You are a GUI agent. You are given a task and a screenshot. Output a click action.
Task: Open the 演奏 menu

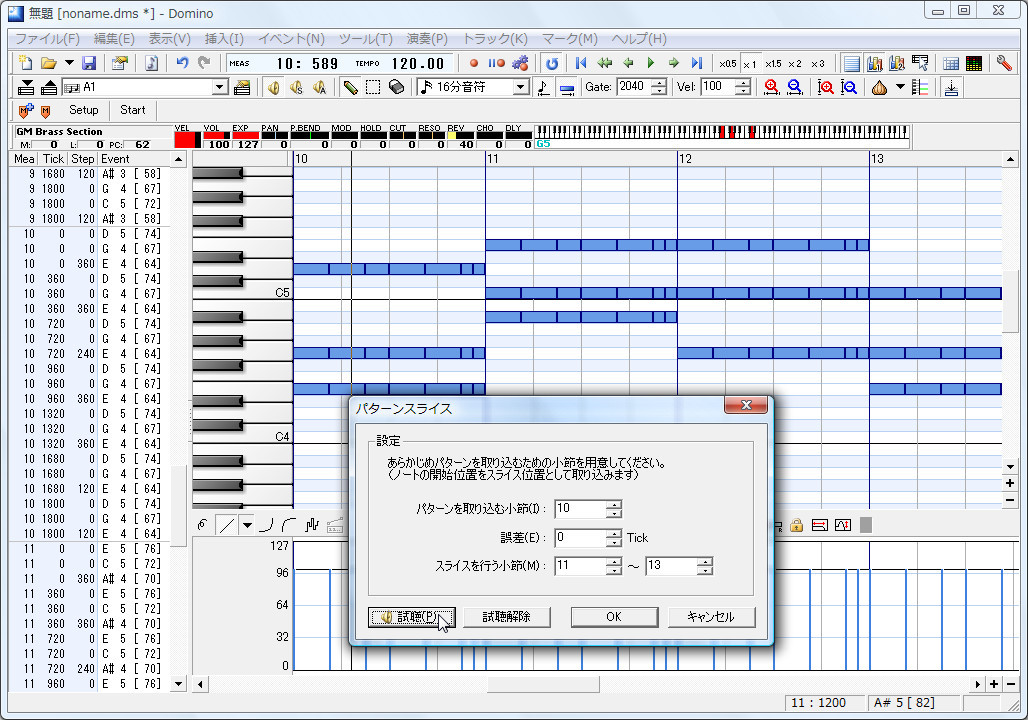pos(425,38)
